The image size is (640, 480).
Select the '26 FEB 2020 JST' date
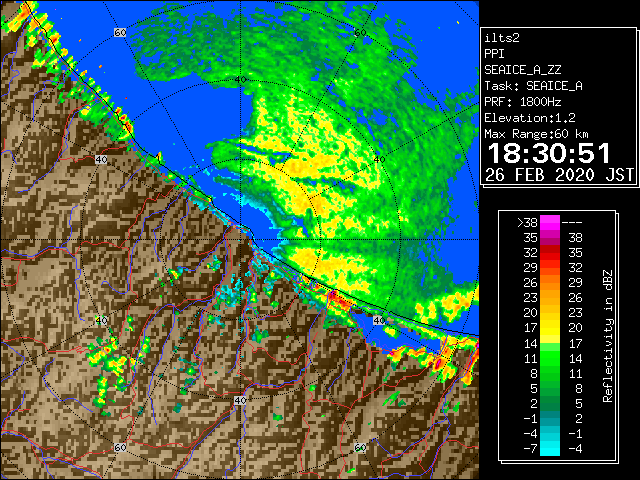pyautogui.click(x=560, y=175)
